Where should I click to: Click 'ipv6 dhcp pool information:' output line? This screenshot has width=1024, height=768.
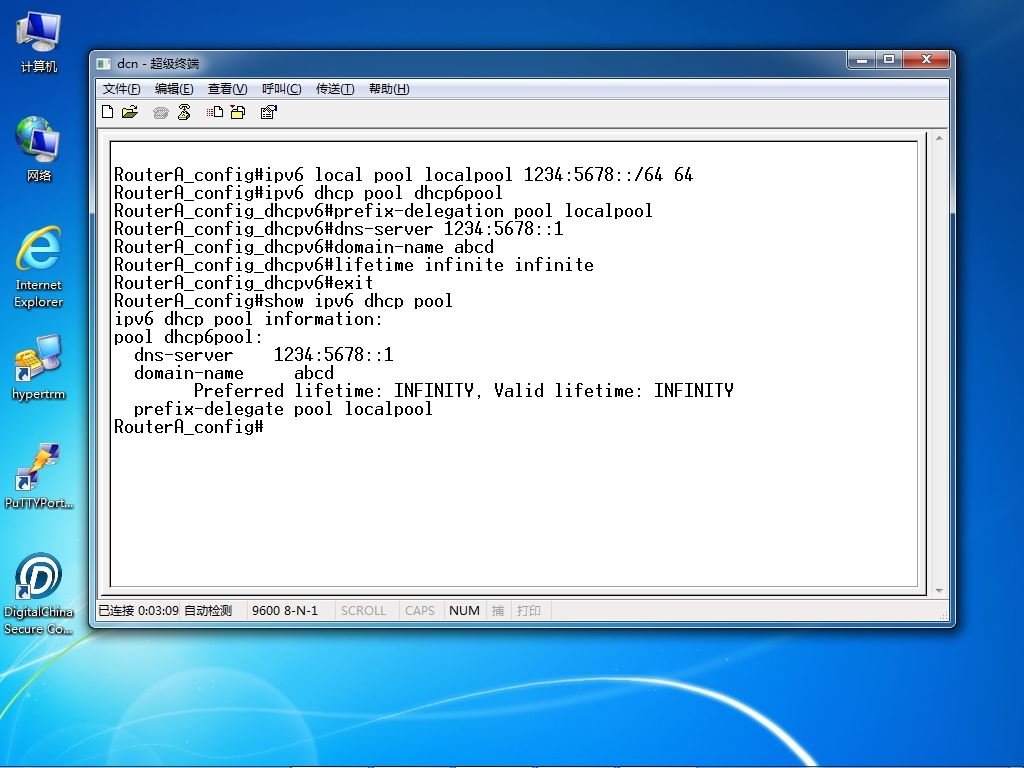tap(248, 319)
